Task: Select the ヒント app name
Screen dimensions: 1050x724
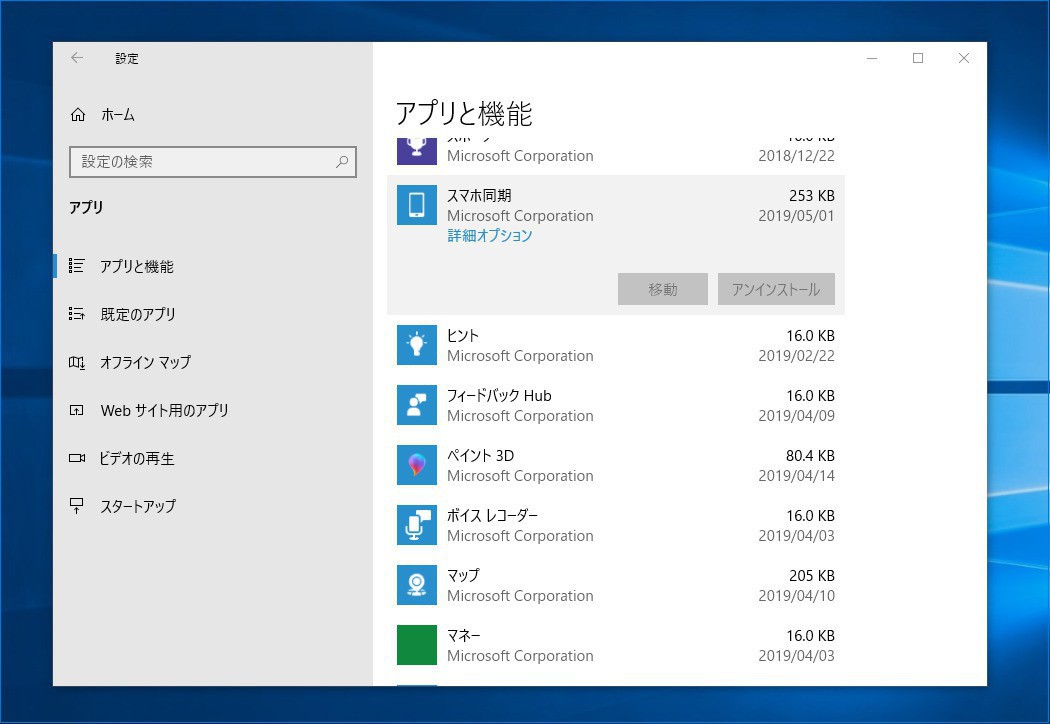Action: click(x=463, y=336)
